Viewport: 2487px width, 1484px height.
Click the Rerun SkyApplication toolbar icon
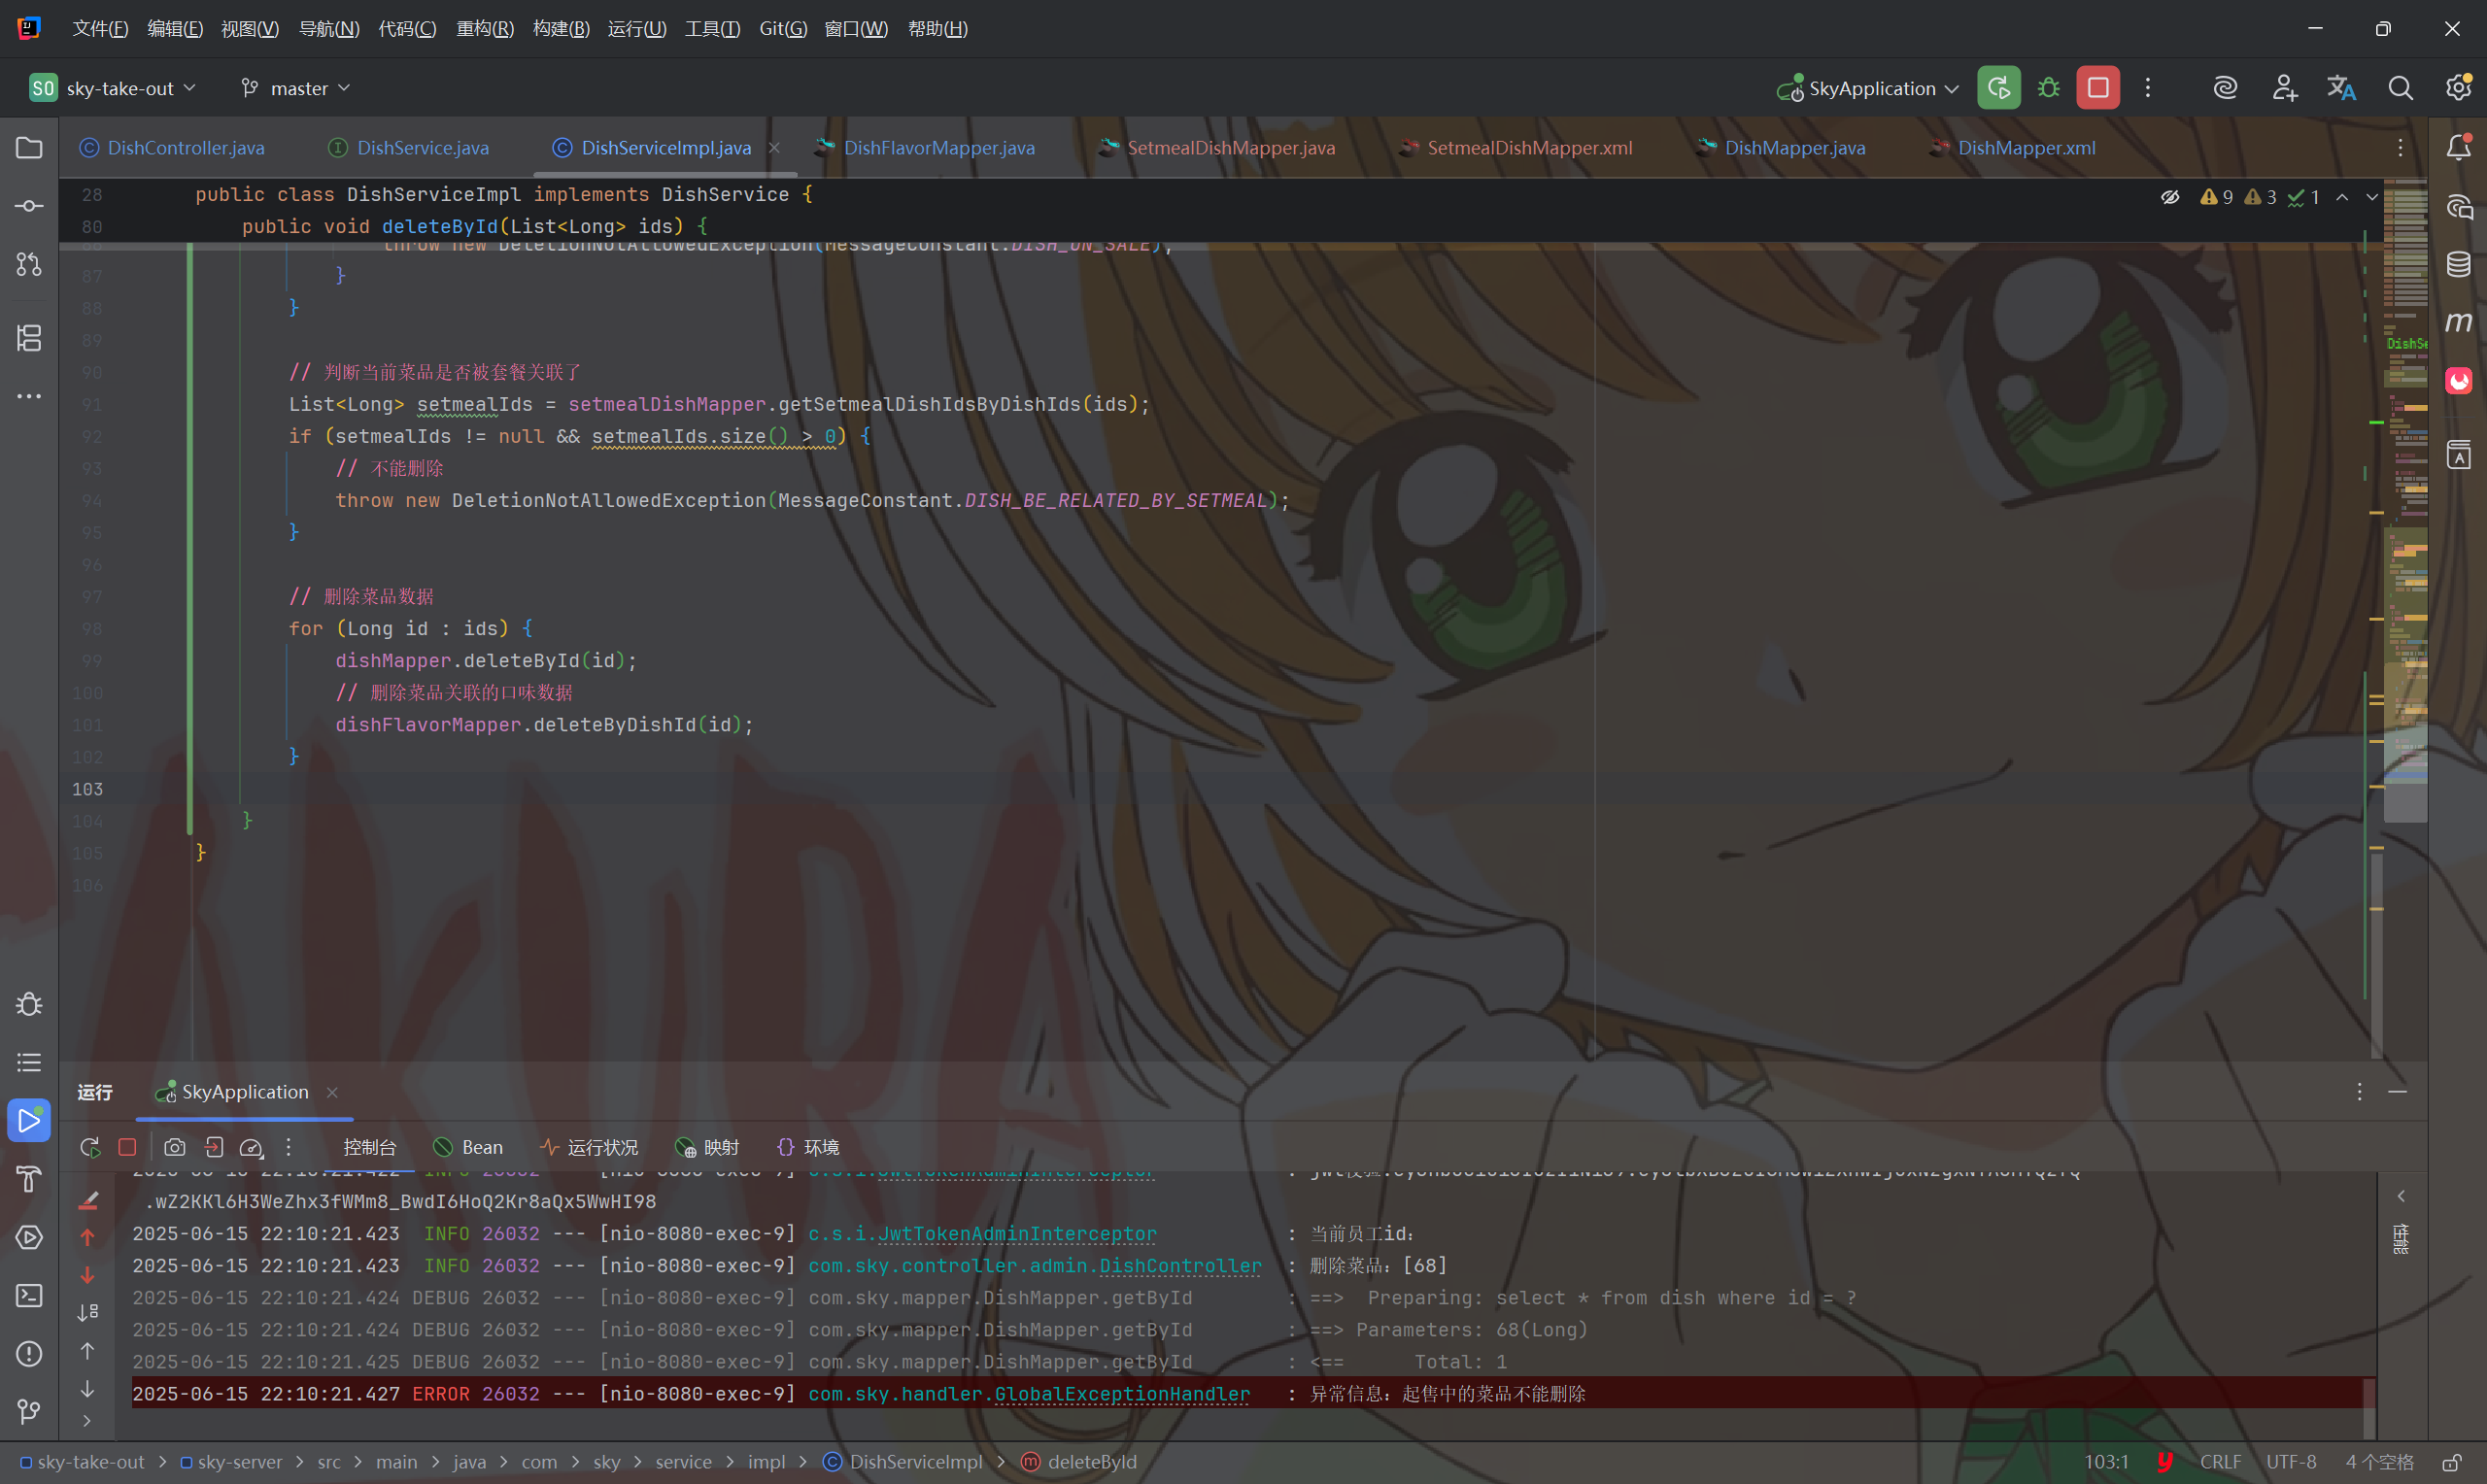point(1998,88)
